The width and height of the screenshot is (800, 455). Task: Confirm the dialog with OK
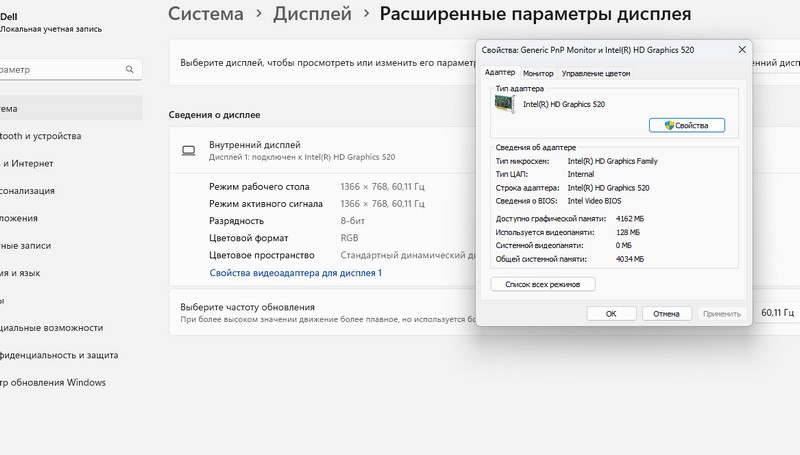click(611, 313)
